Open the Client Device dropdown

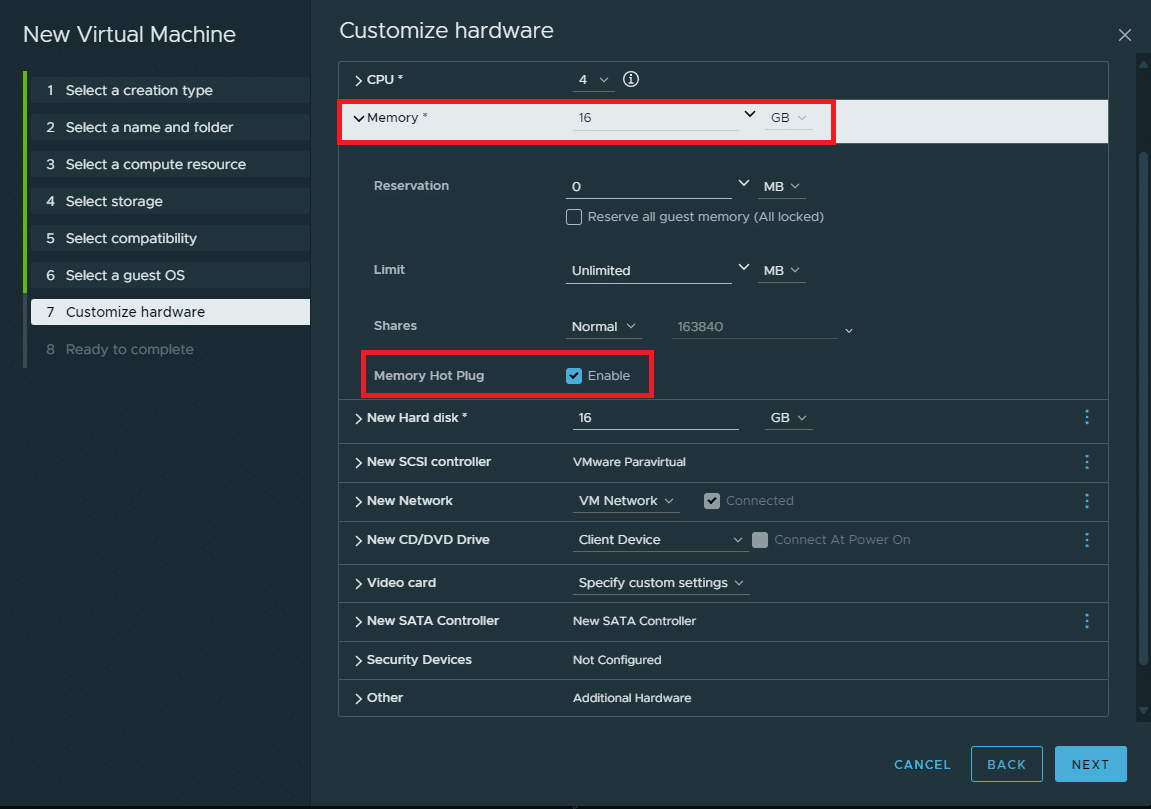(660, 540)
